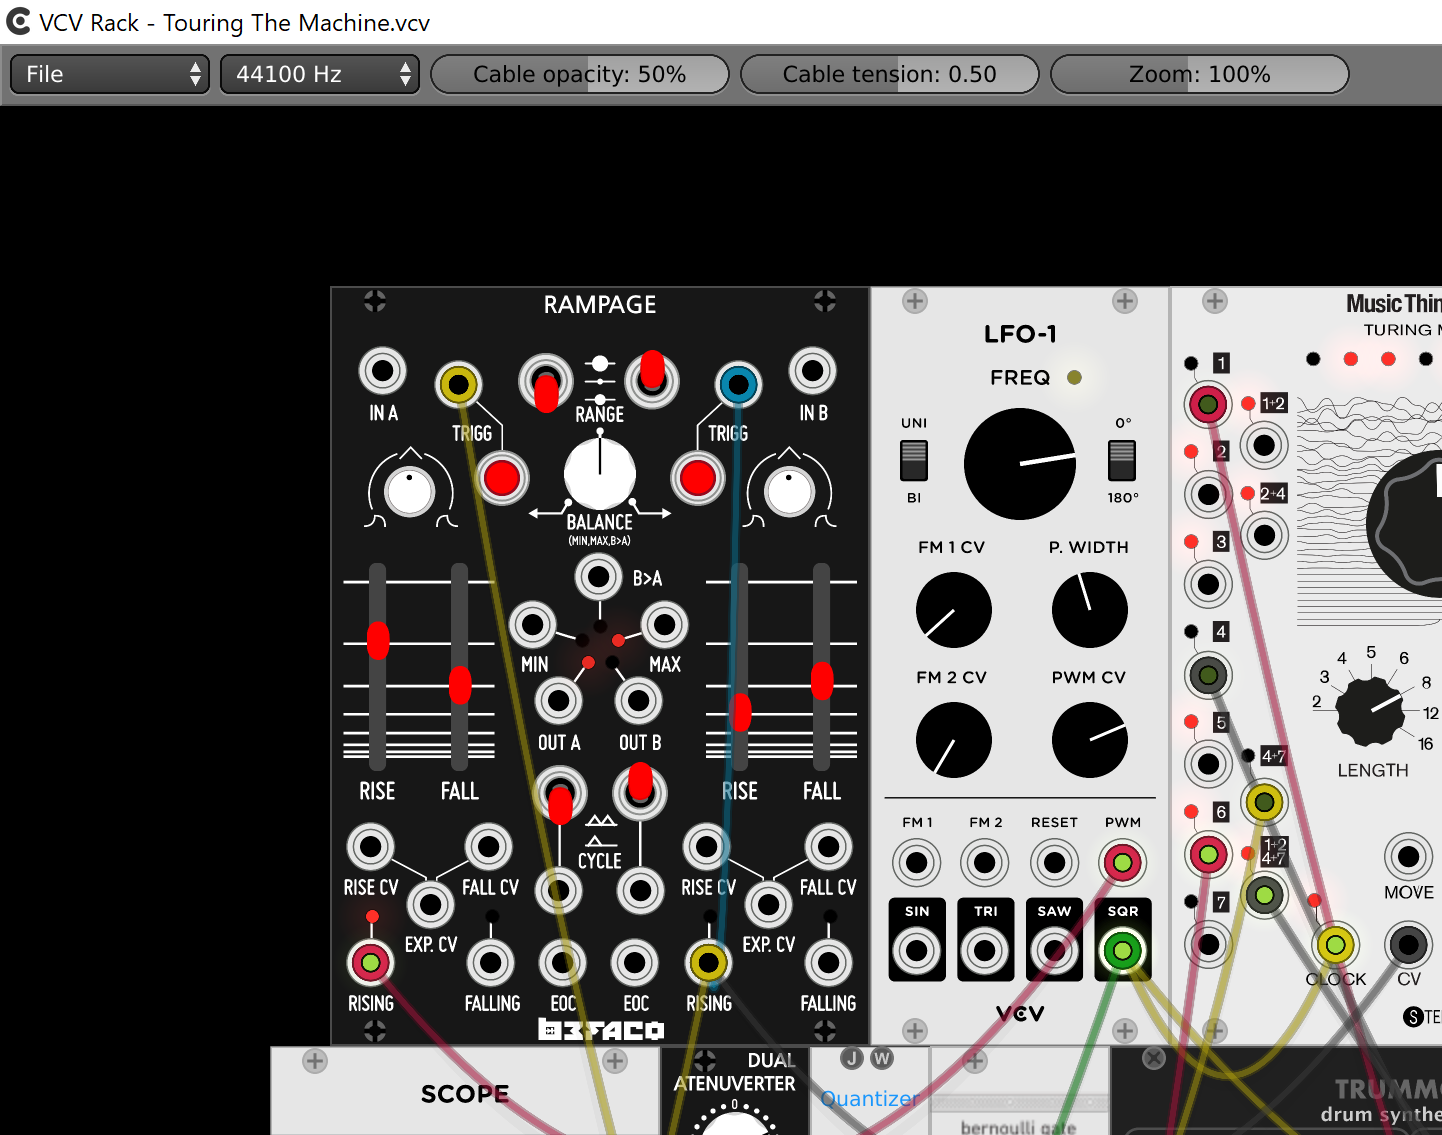Click the channel B RISING output jack
Screen dimensions: 1442x1135
[709, 963]
